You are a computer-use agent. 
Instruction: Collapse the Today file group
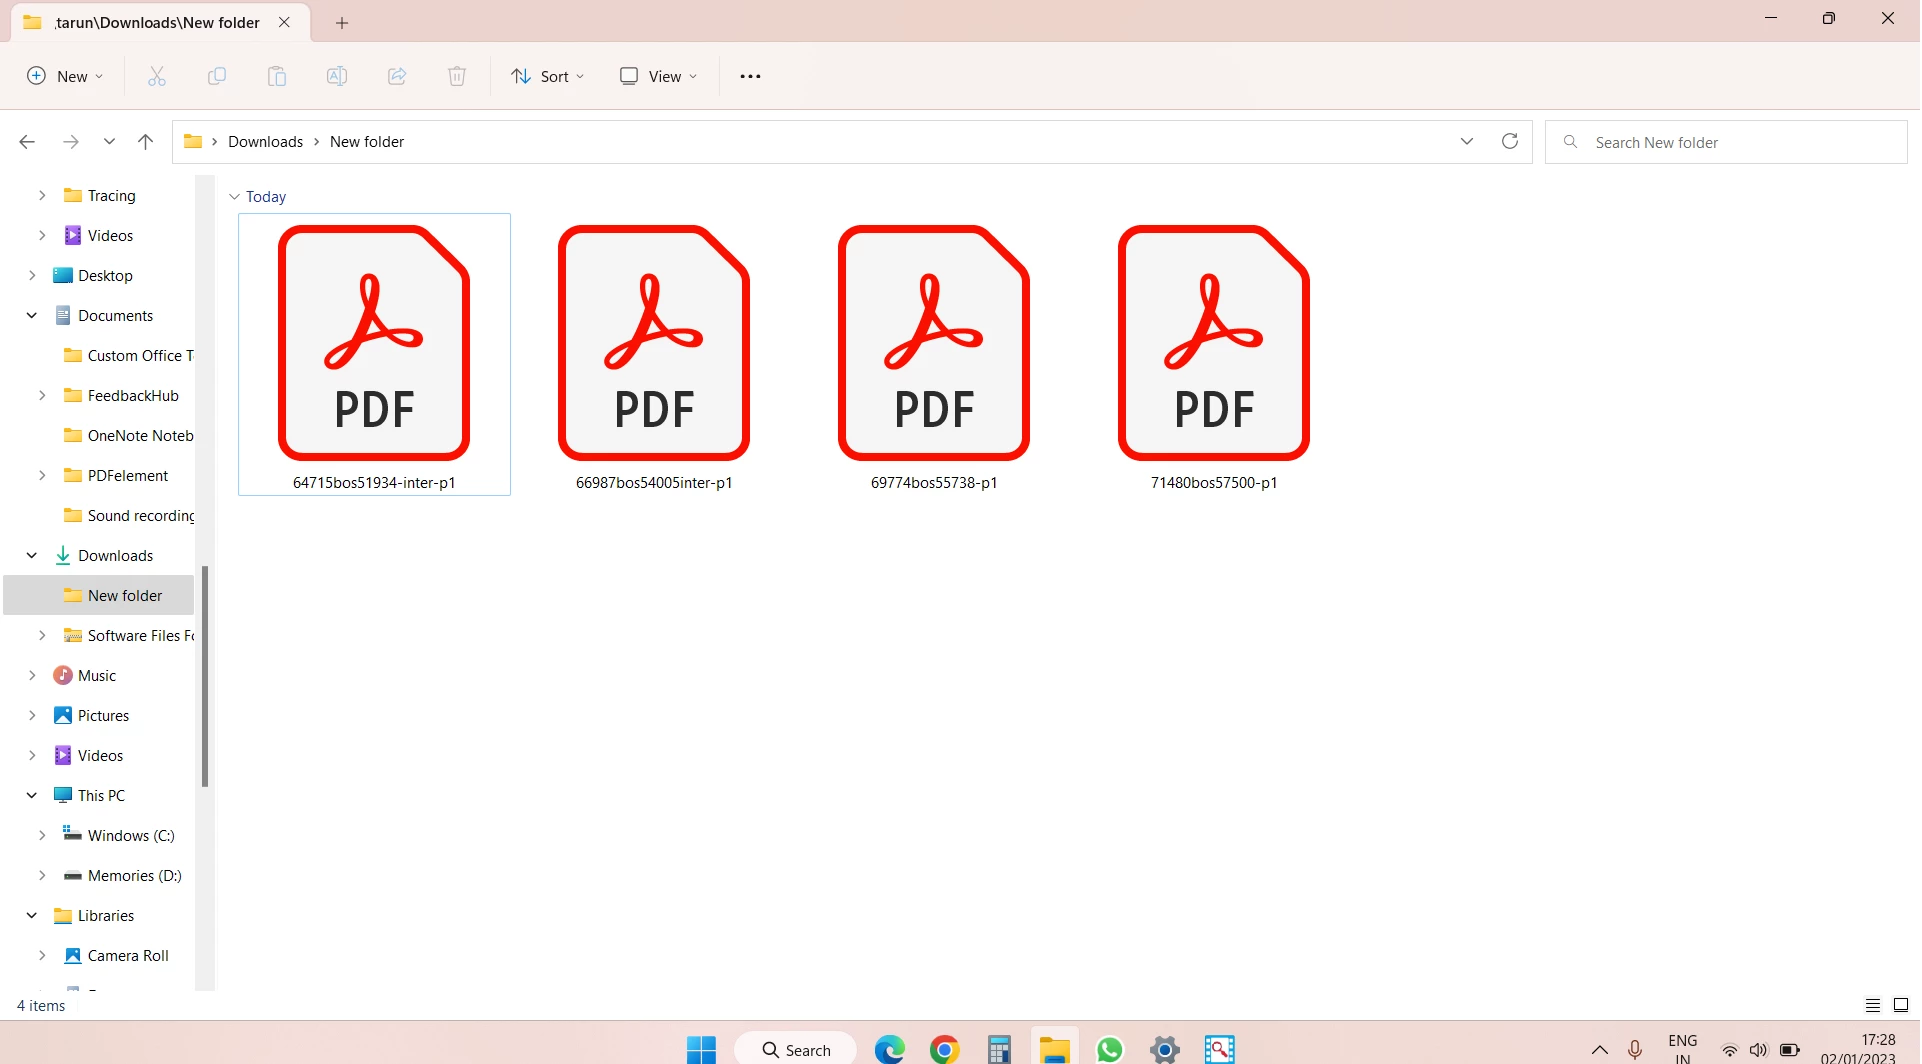(x=234, y=197)
